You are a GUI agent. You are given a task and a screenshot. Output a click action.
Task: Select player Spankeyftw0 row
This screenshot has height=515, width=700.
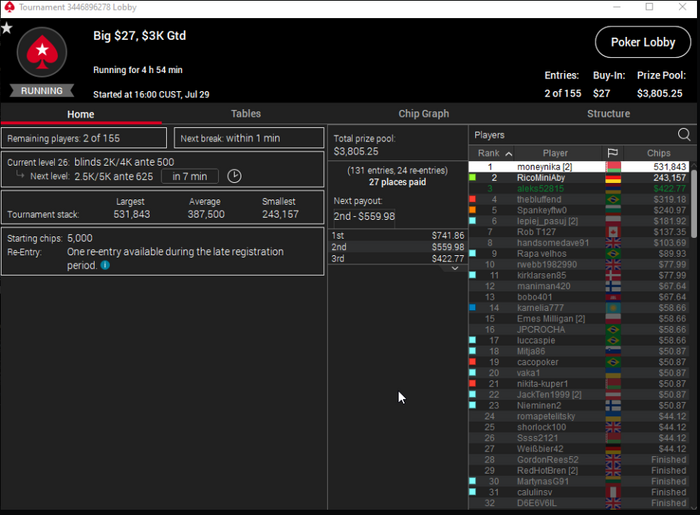click(x=579, y=210)
